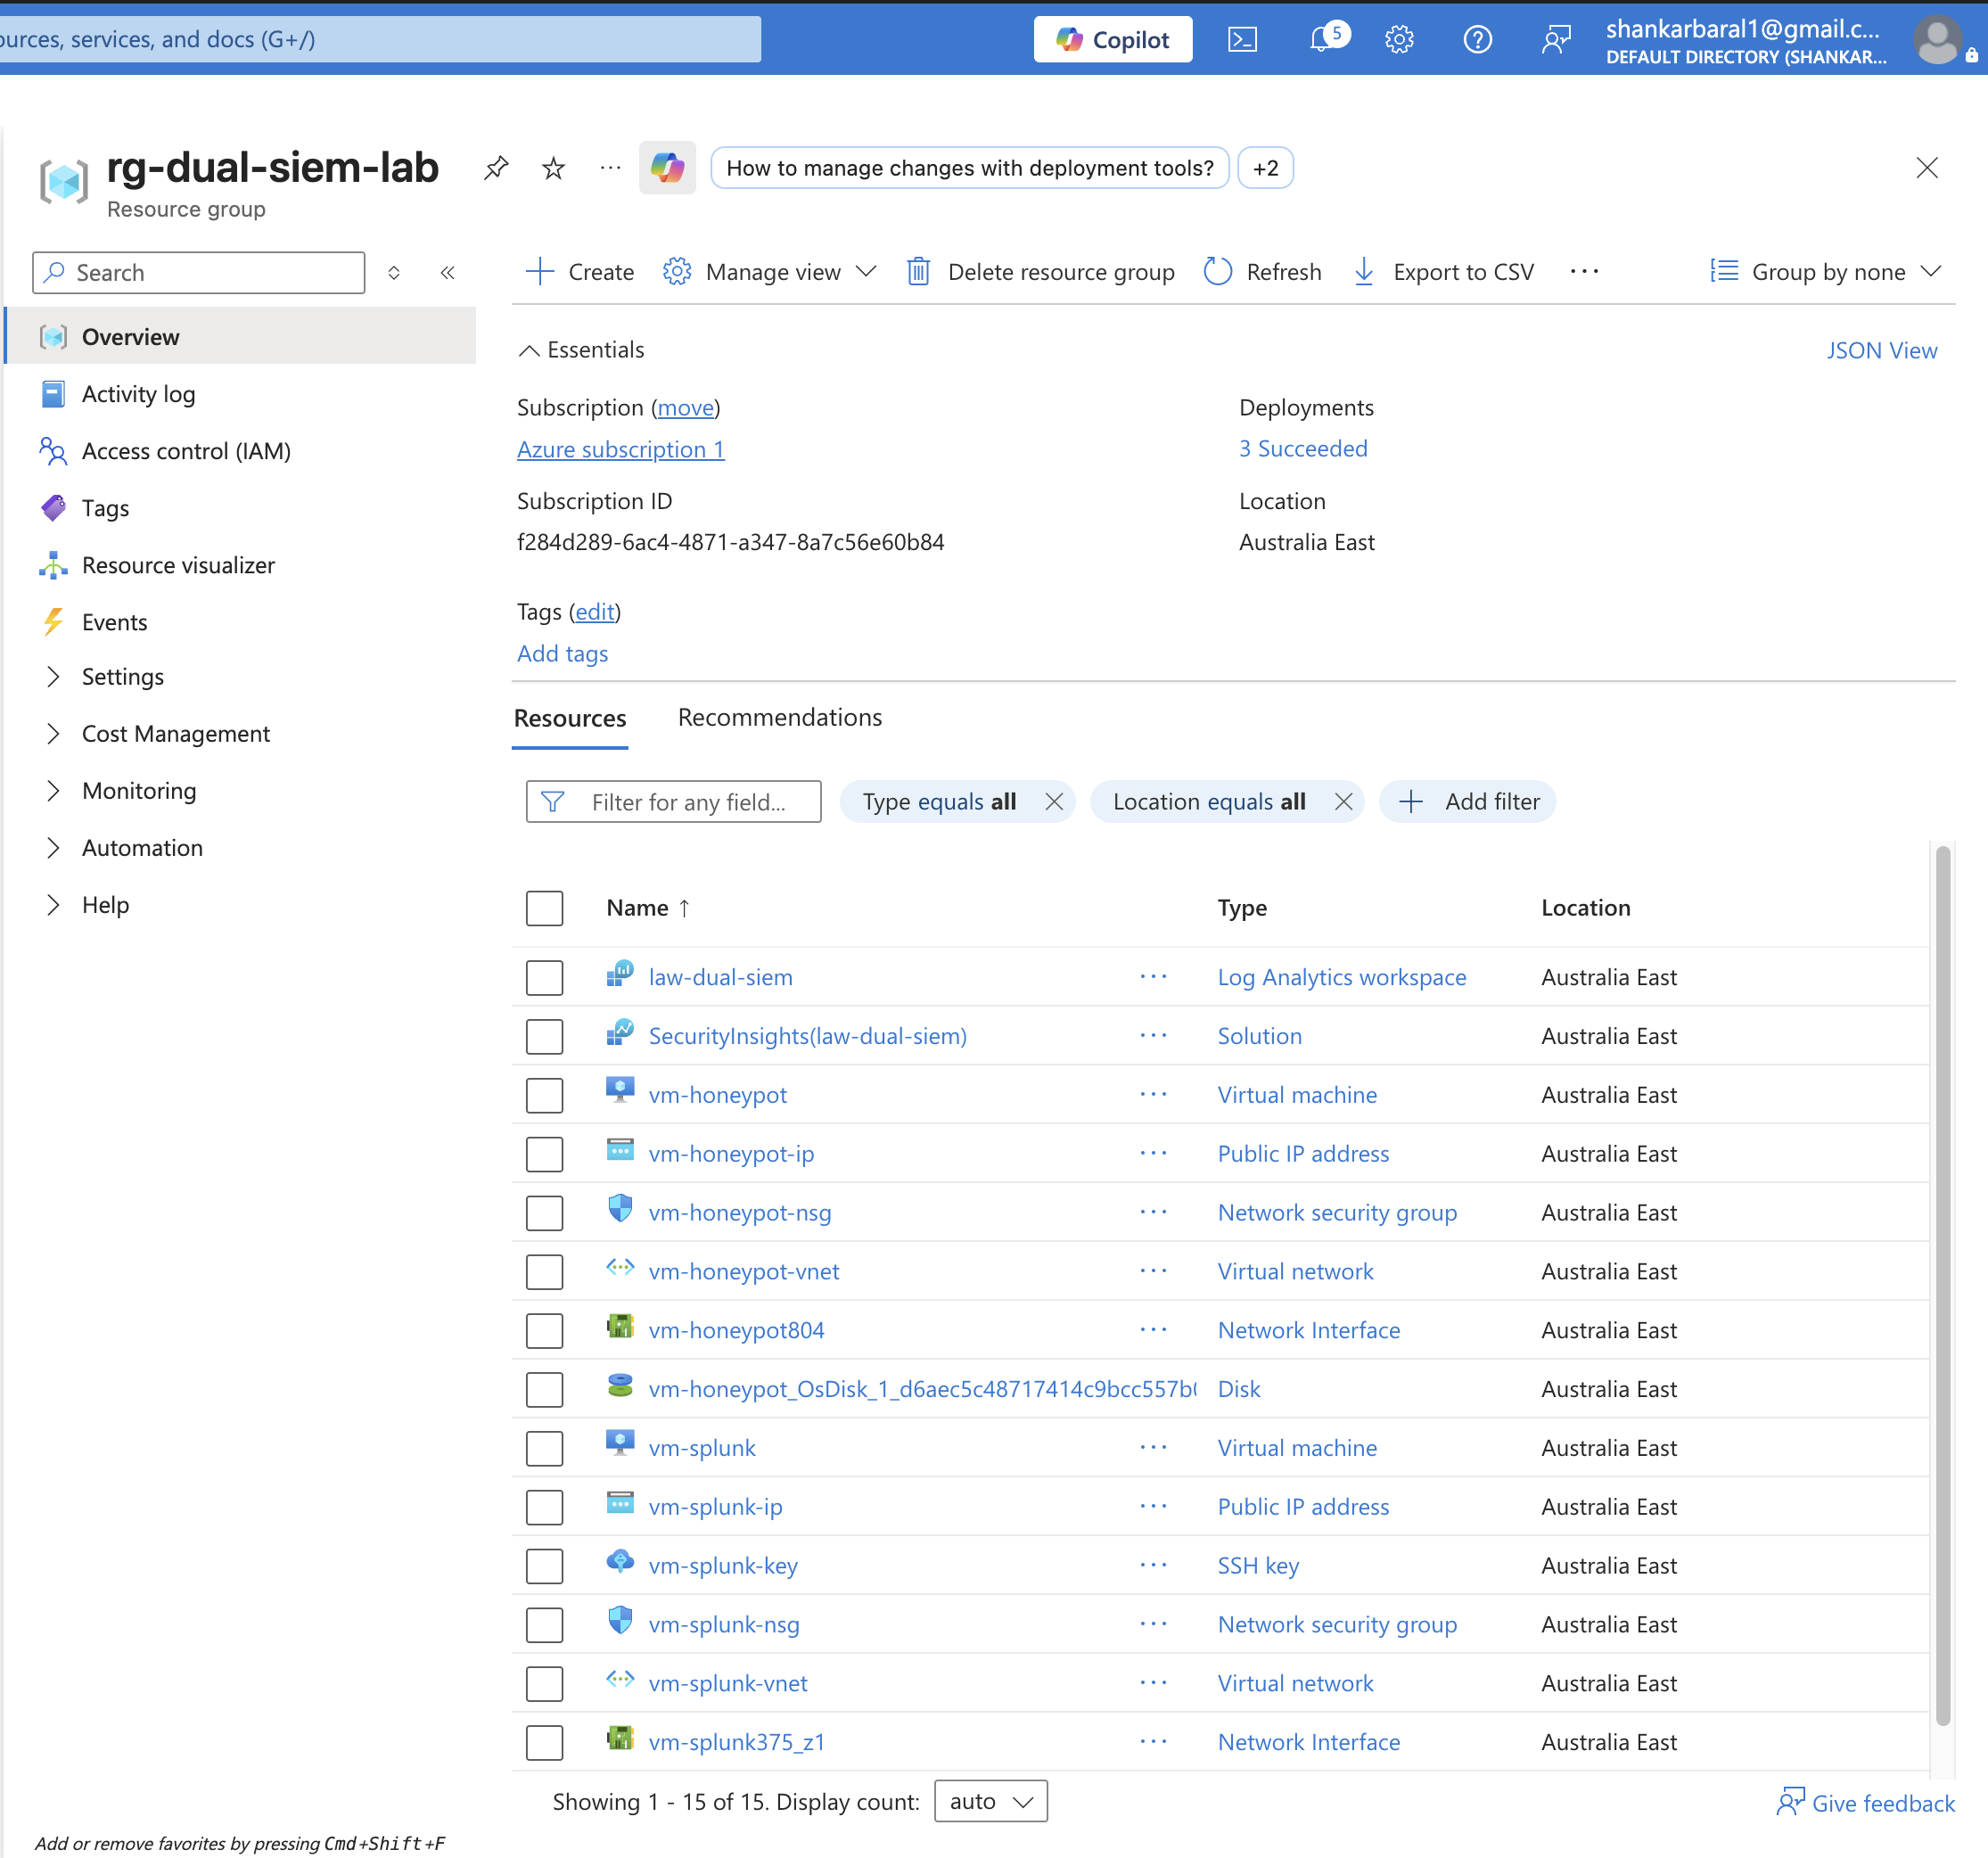This screenshot has width=1988, height=1858.
Task: Open more actions for vm-honeypot row
Action: pyautogui.click(x=1153, y=1095)
